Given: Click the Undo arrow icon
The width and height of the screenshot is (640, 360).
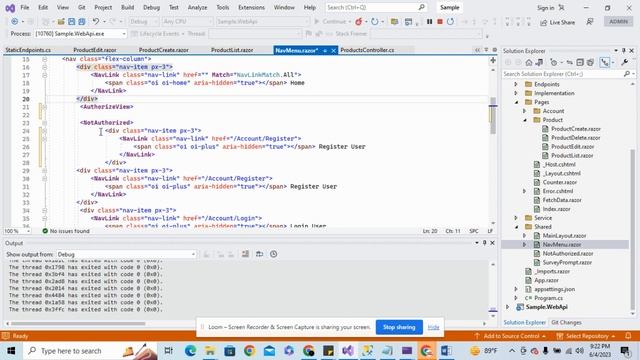Looking at the screenshot, I should [x=96, y=22].
